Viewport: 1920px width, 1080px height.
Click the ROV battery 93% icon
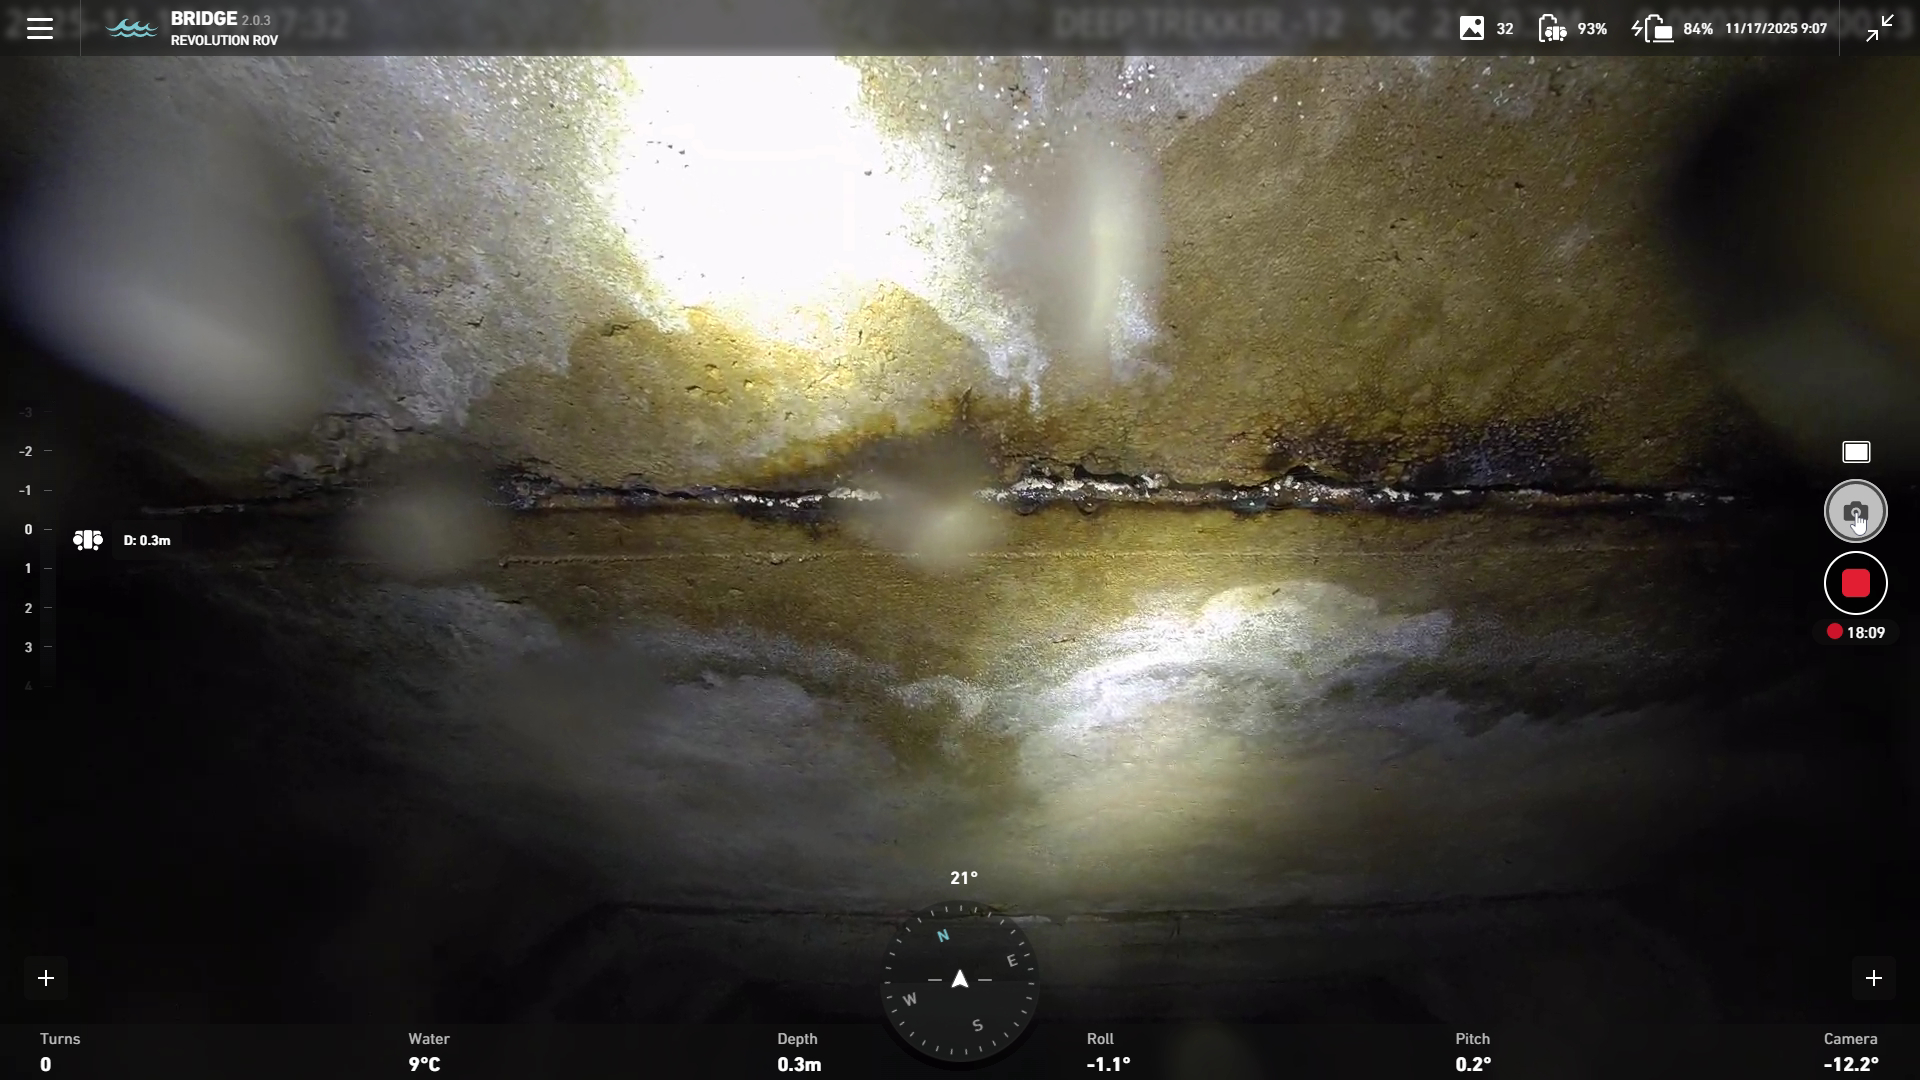(x=1552, y=28)
